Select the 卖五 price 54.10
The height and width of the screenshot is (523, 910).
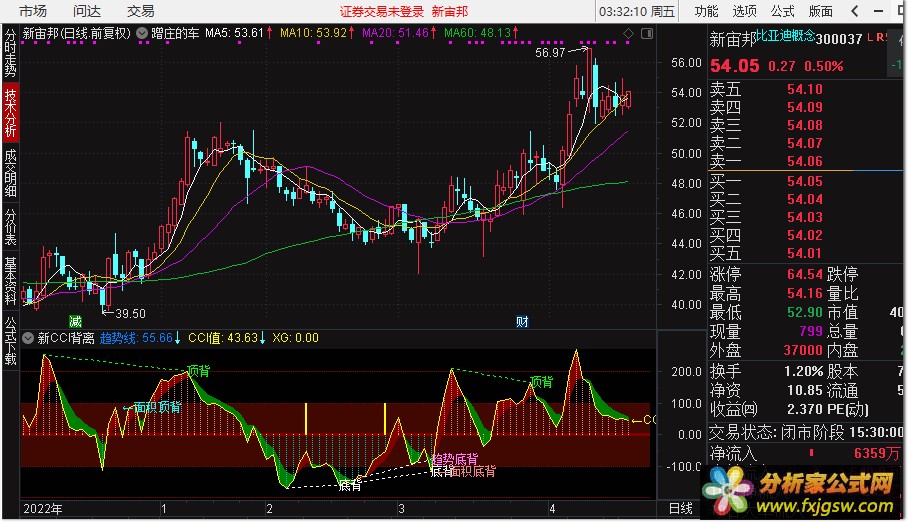tap(804, 89)
